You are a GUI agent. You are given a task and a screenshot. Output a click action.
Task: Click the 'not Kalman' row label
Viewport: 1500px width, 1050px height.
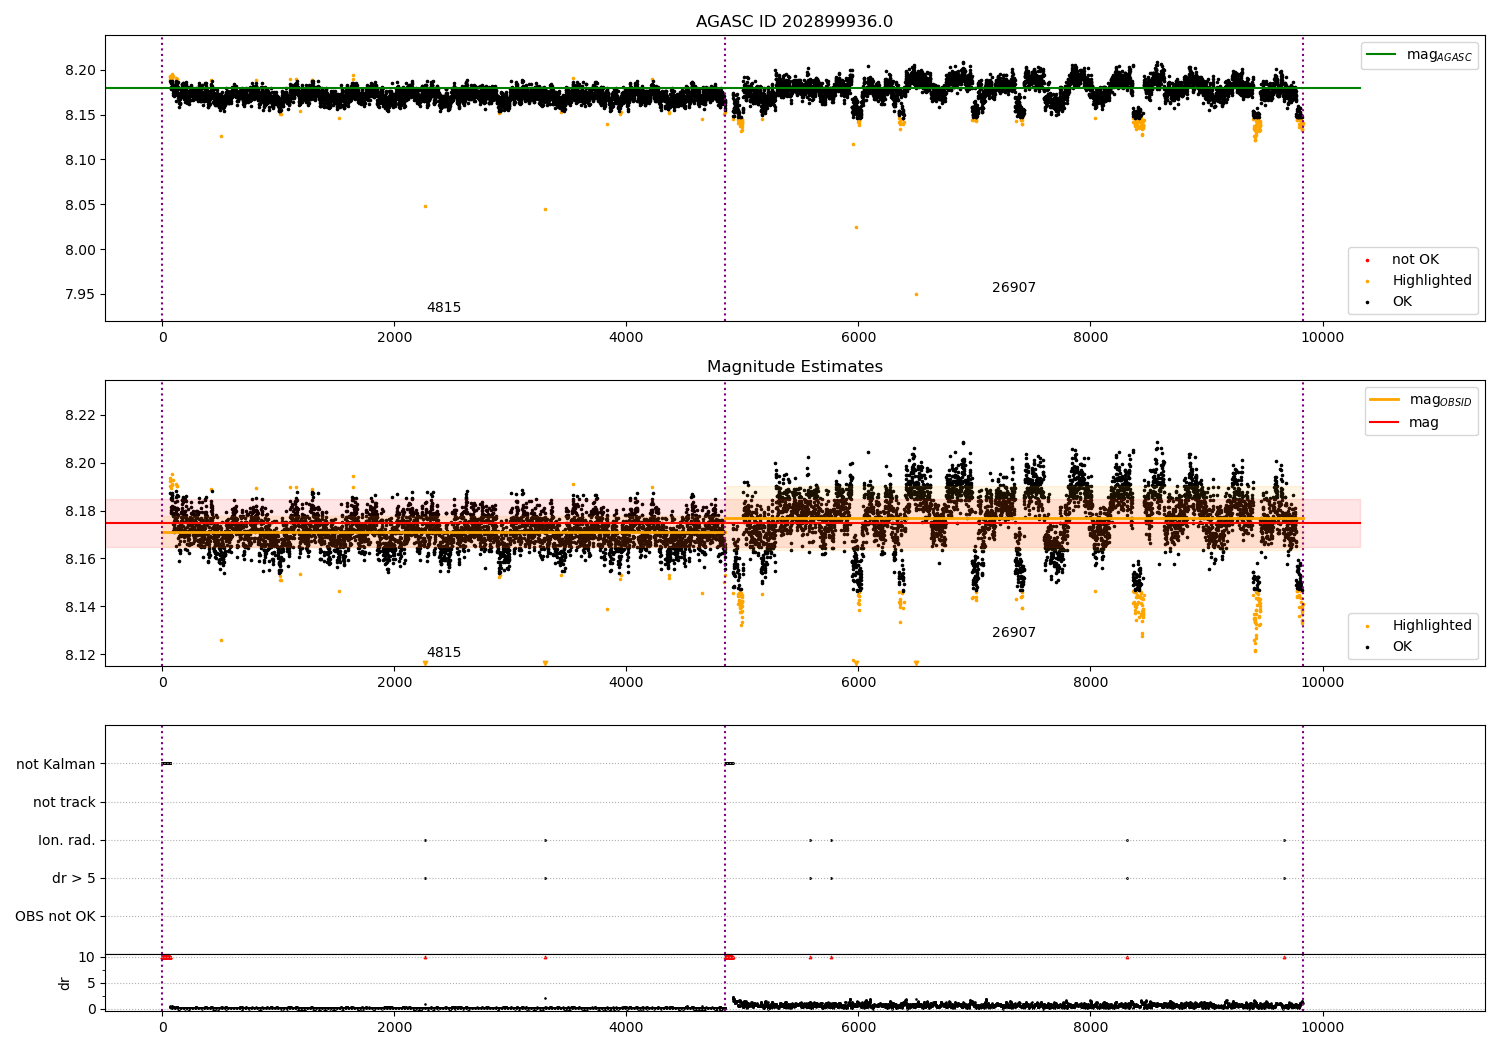[56, 765]
